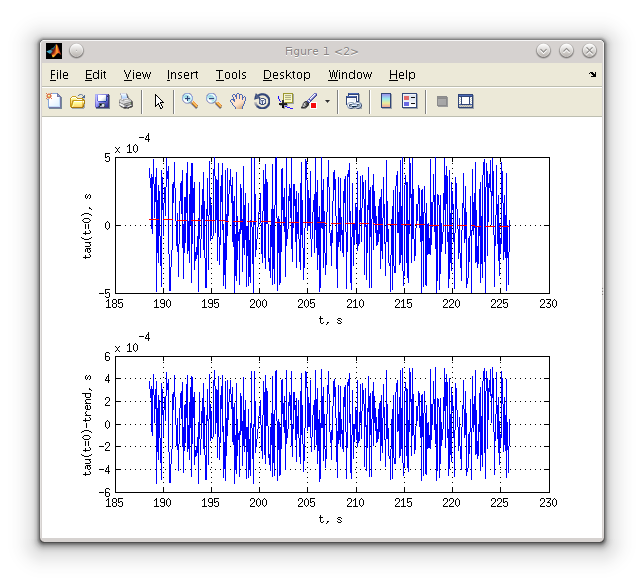Save the figure using the floppy disk icon
644x582 pixels.
101,101
